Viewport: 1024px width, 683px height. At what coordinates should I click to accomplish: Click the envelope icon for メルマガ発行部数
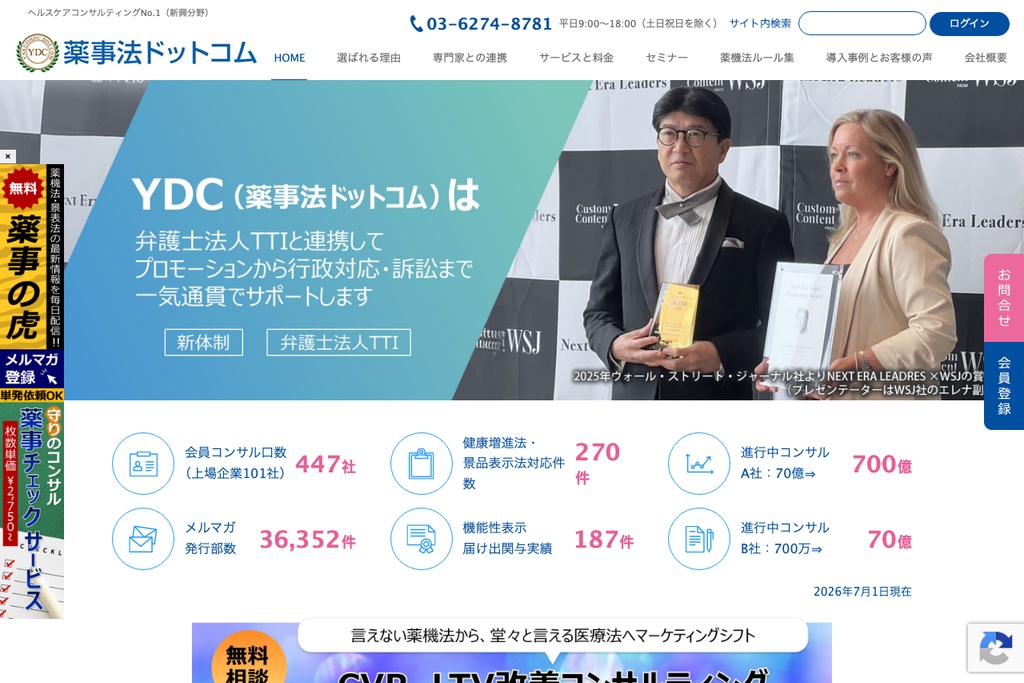tap(143, 539)
